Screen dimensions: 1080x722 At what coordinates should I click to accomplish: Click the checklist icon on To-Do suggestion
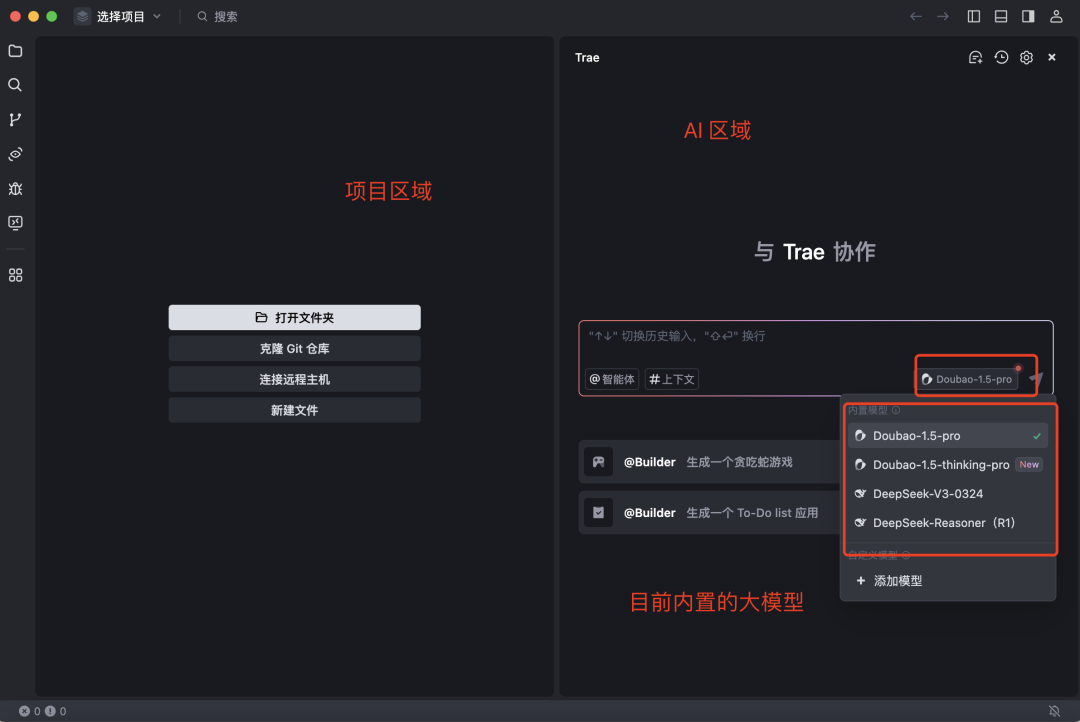599,513
